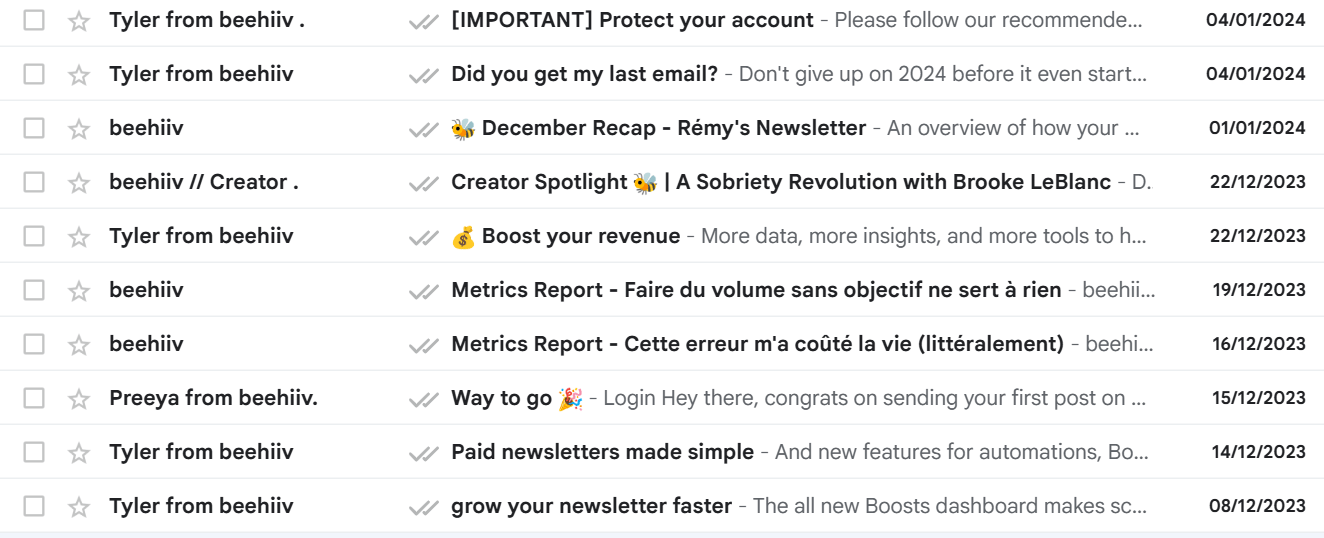This screenshot has height=538, width=1324.
Task: Star the Boost your revenue email
Action: [78, 236]
